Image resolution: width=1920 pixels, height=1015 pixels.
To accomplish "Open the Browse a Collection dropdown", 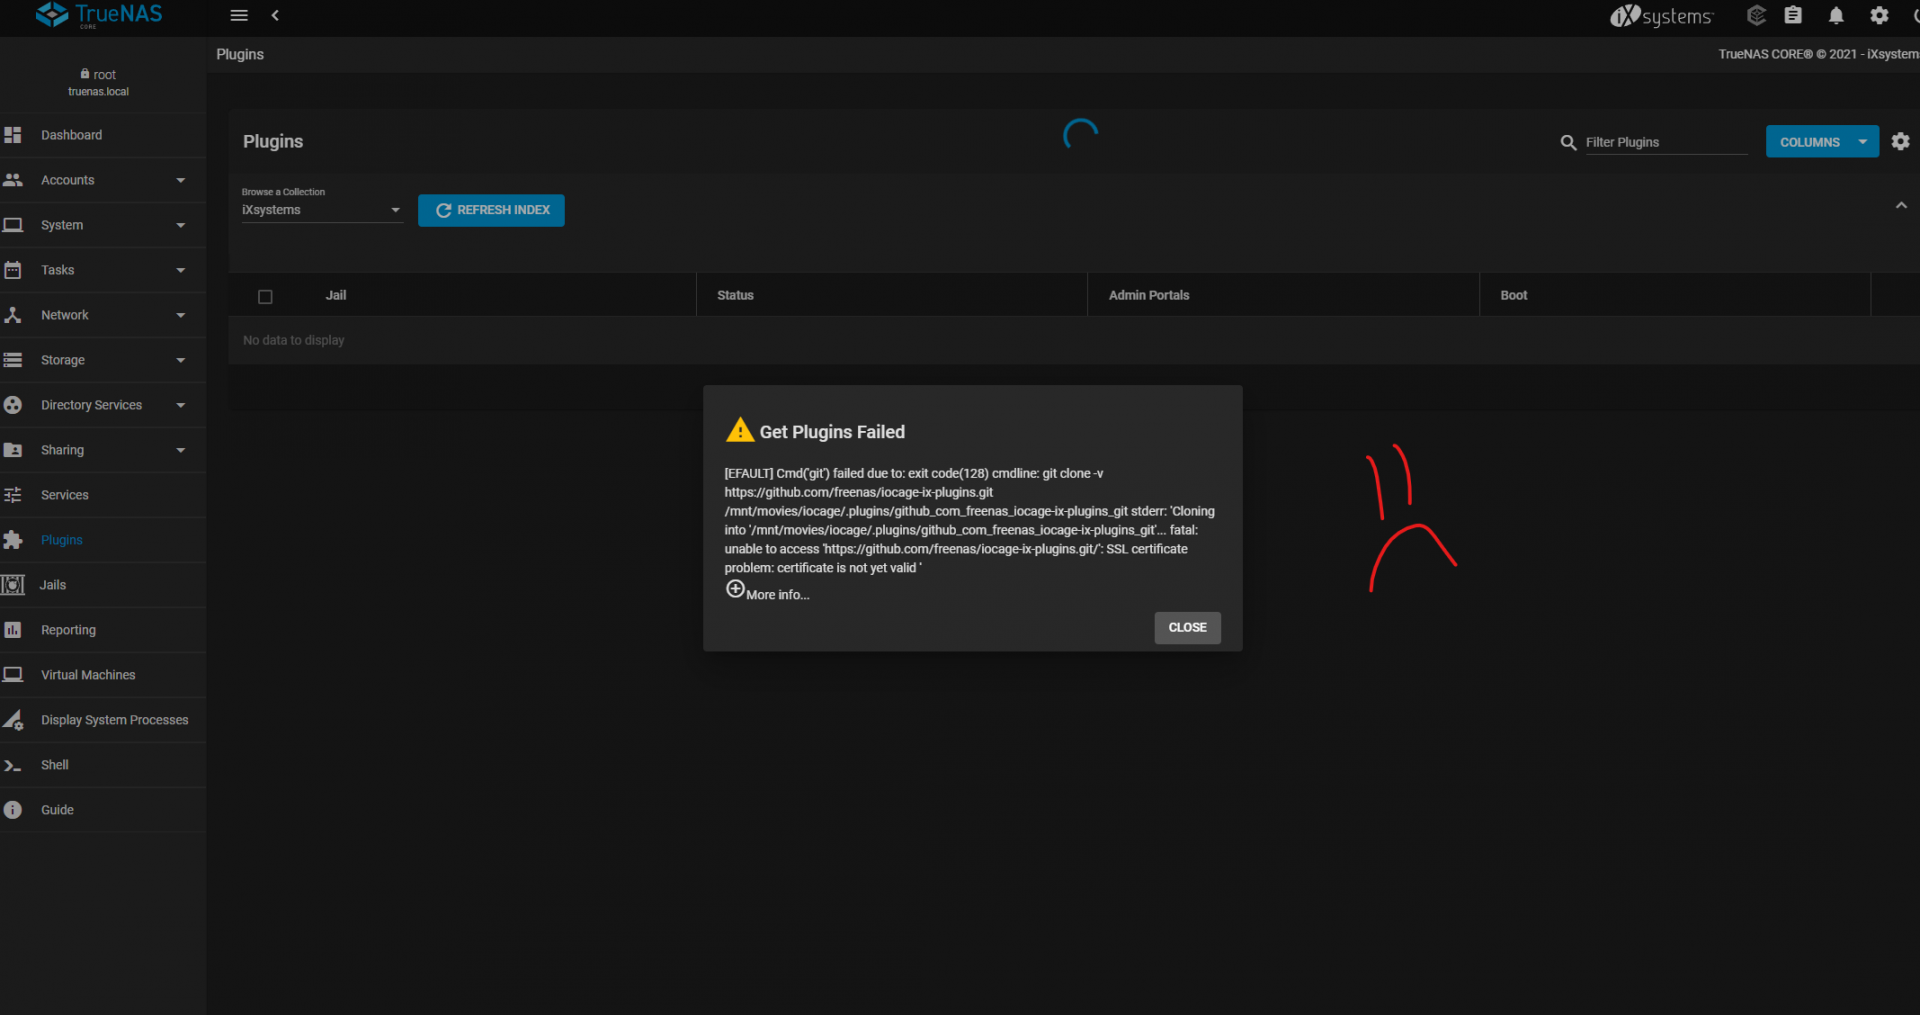I will tap(320, 210).
